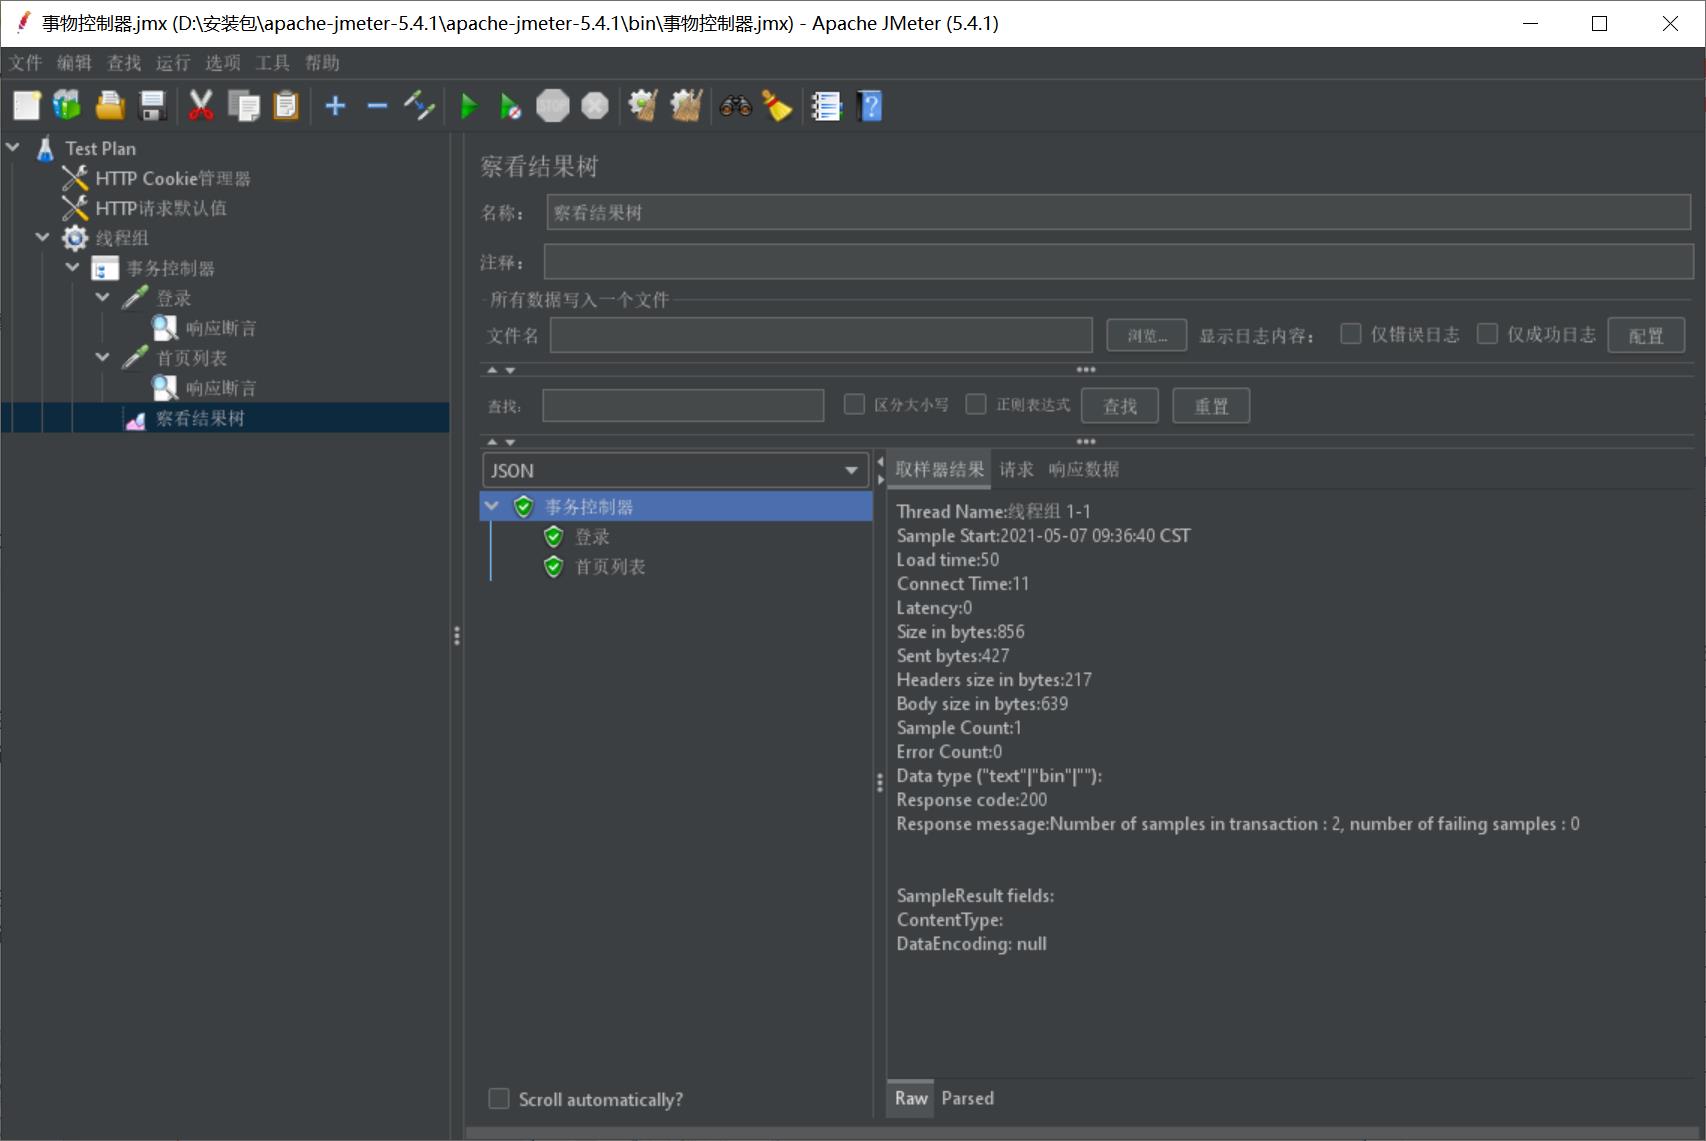Open the Function Helper list icon
The image size is (1706, 1141).
pos(826,105)
